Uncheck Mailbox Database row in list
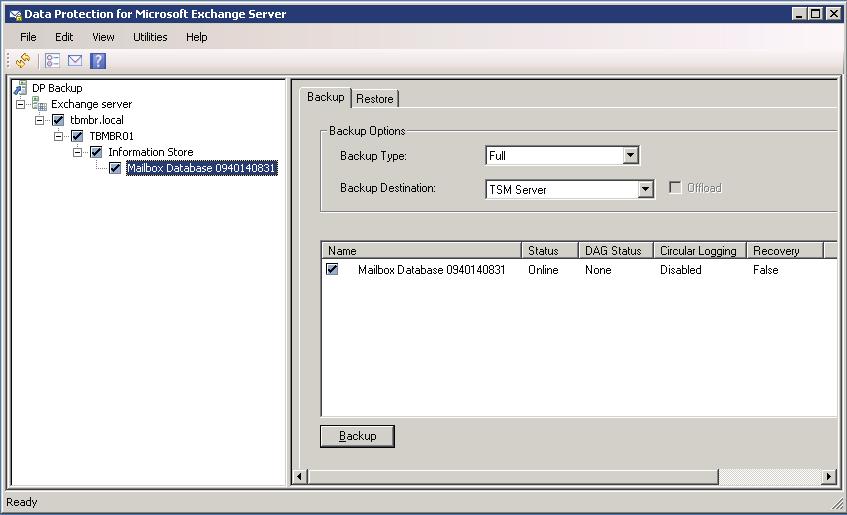Image resolution: width=847 pixels, height=515 pixels. click(332, 269)
